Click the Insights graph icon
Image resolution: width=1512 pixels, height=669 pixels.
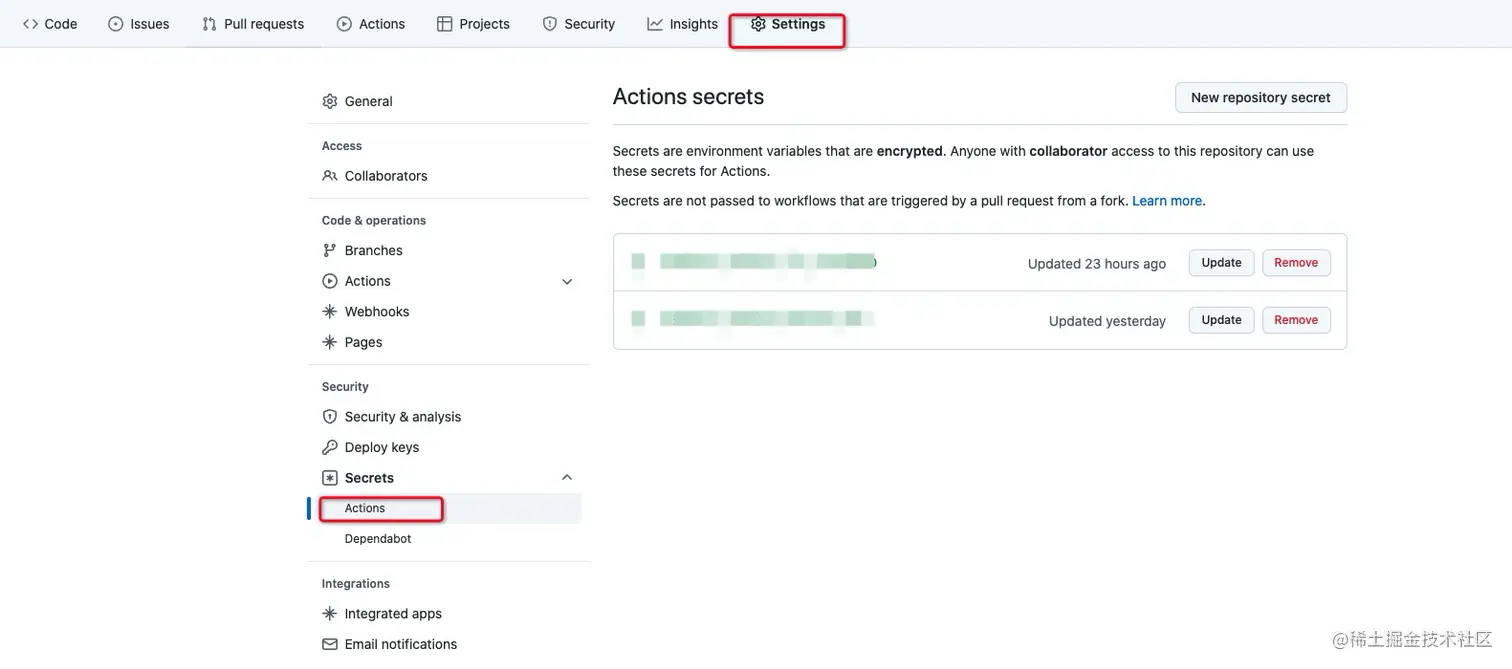click(655, 24)
